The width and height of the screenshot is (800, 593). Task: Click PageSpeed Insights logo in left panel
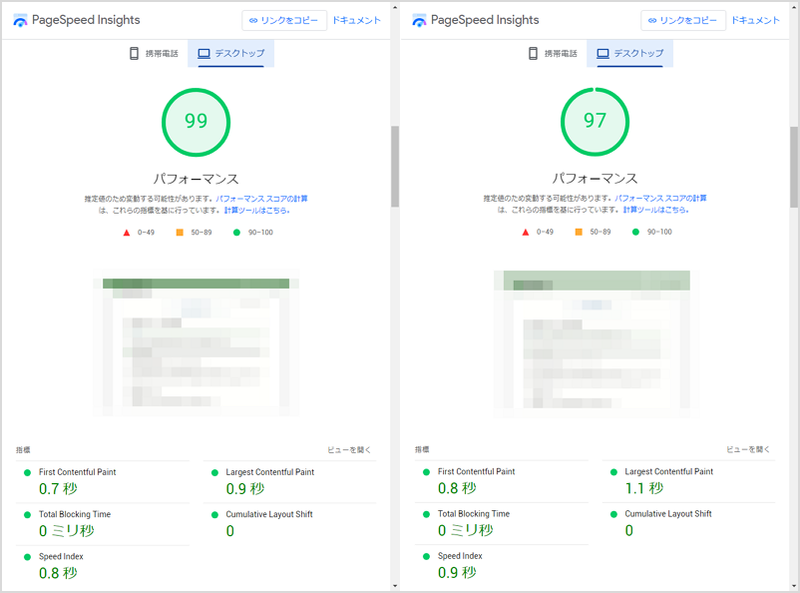21,20
